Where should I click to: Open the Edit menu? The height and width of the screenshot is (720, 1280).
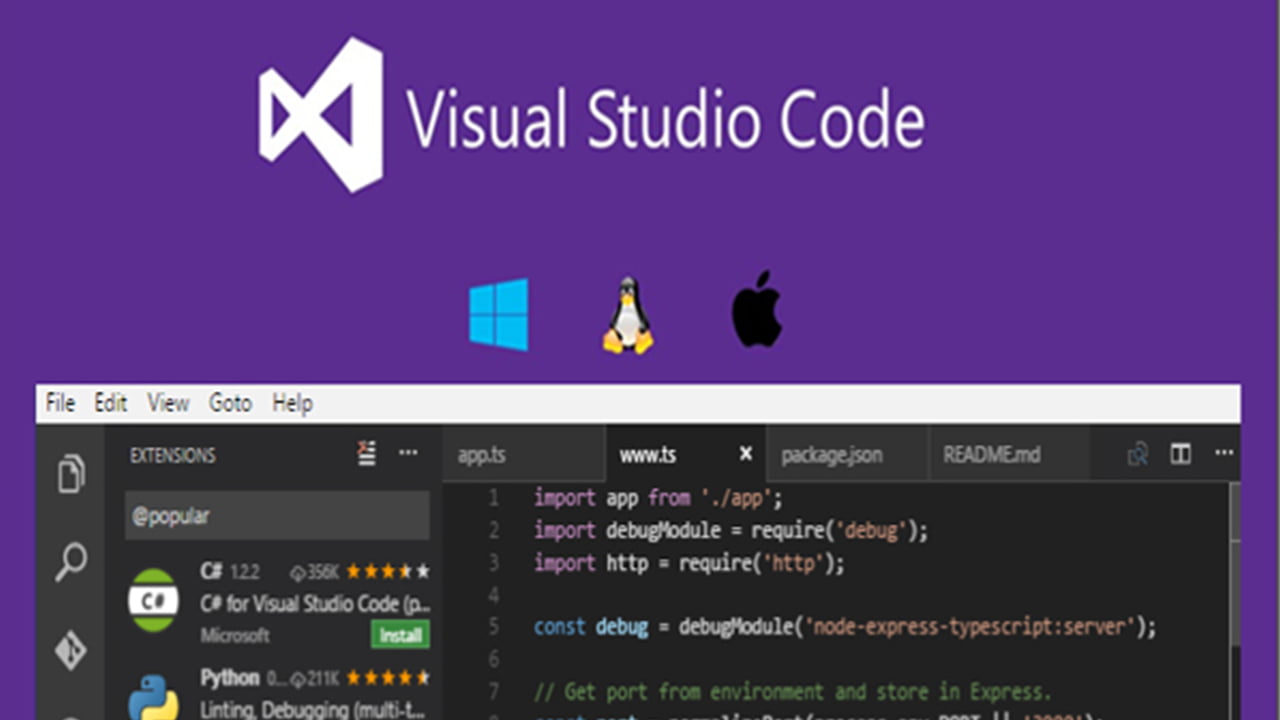[x=110, y=403]
